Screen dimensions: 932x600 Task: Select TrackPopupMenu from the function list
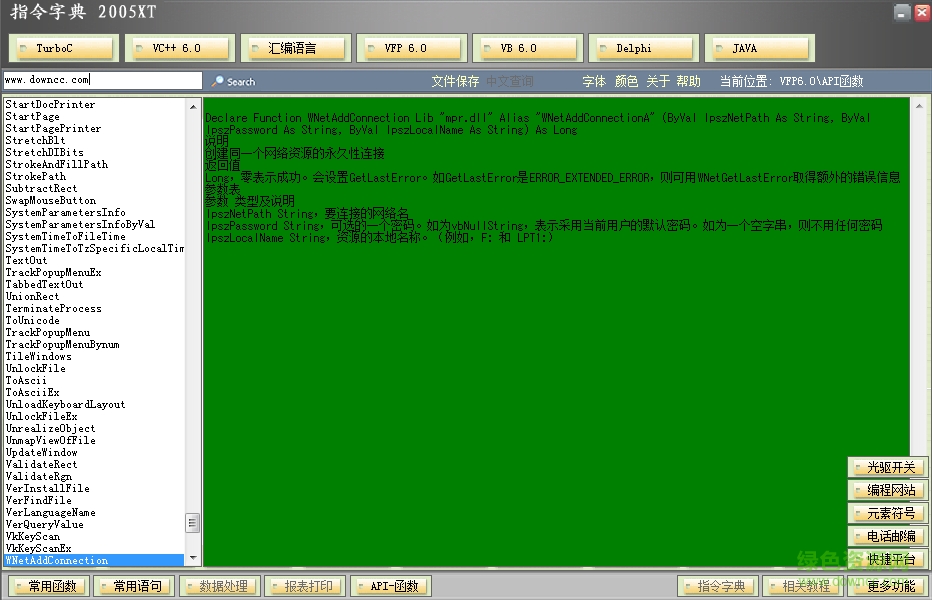point(48,333)
